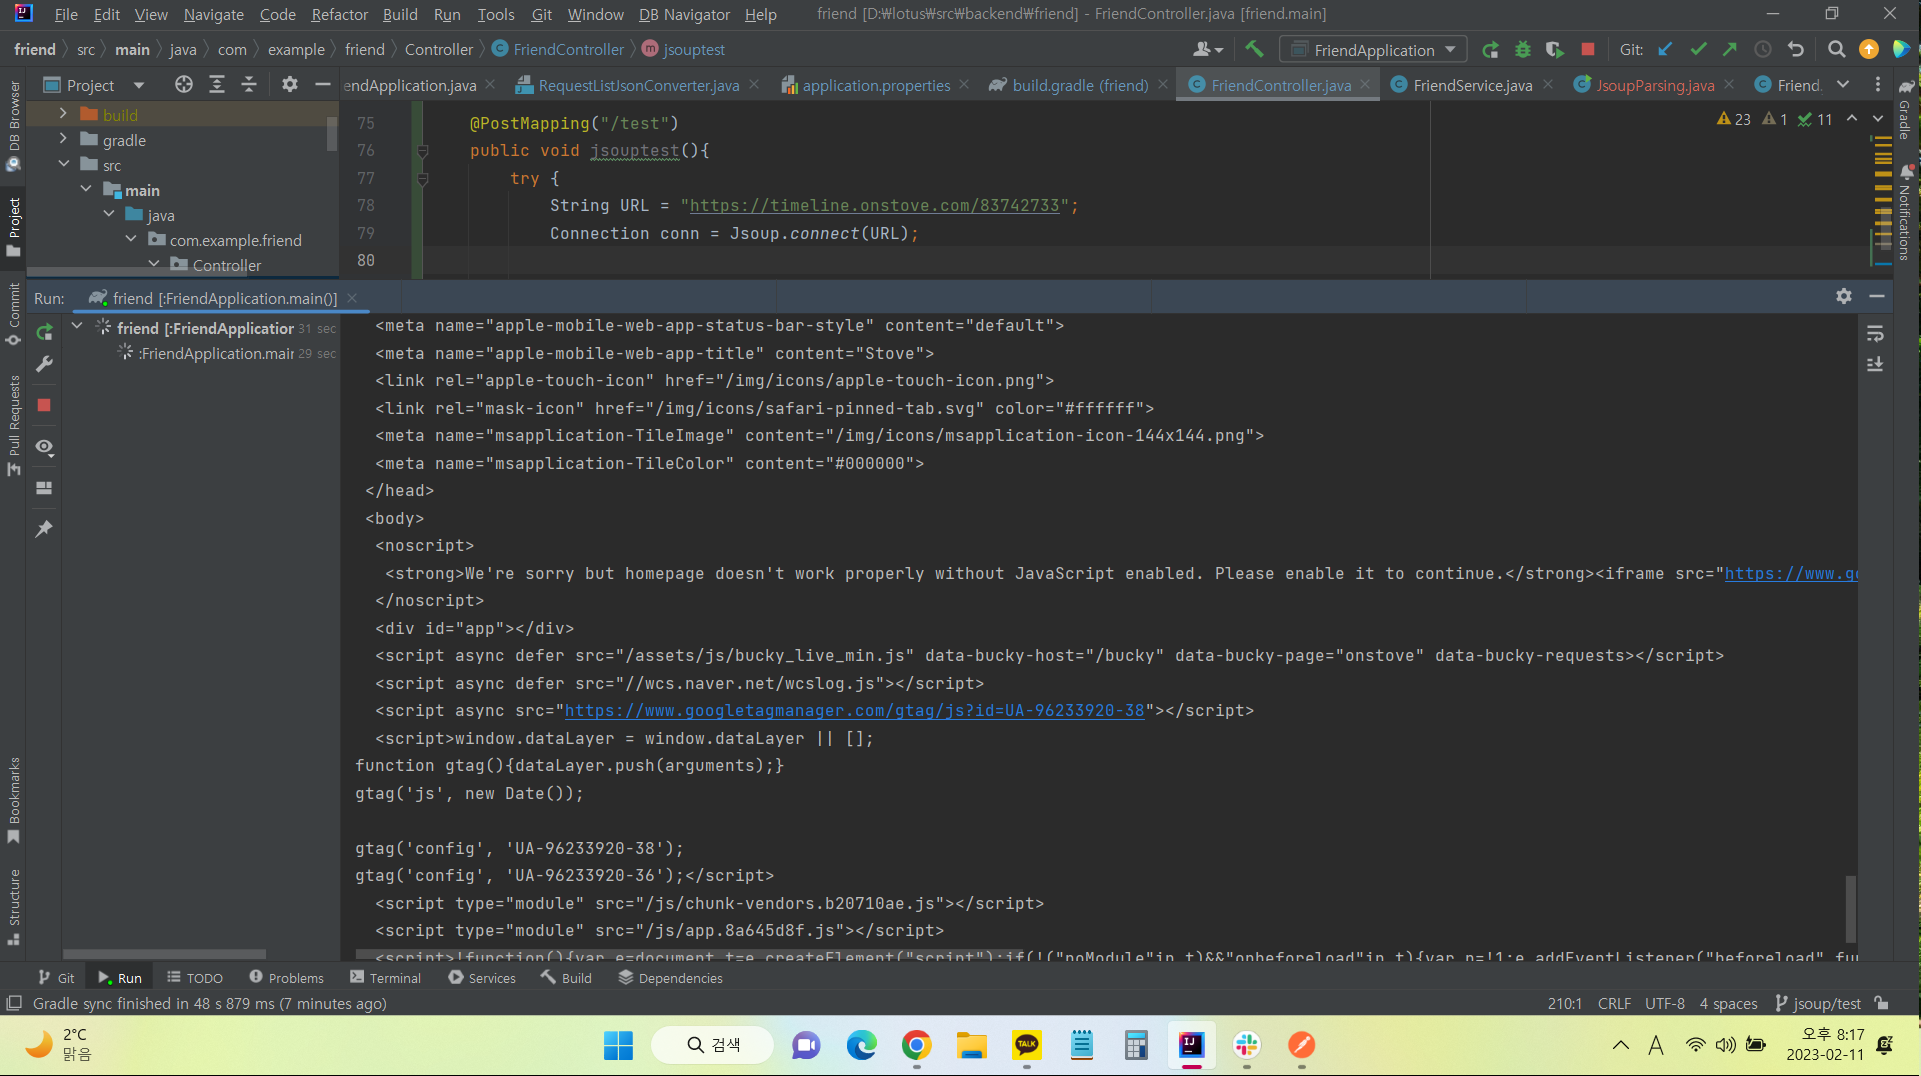Rerun FriendApplication from the top toolbar

click(x=1490, y=49)
